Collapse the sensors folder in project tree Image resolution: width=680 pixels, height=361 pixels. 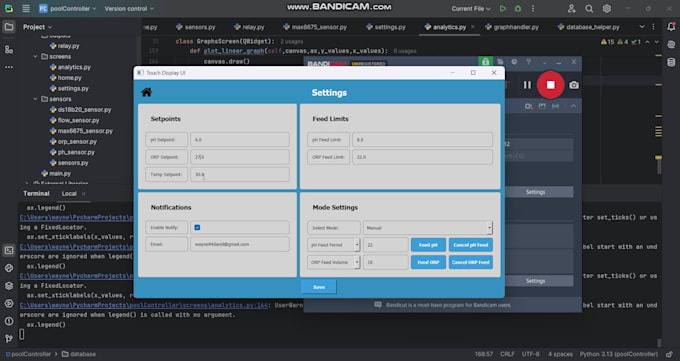pyautogui.click(x=35, y=99)
